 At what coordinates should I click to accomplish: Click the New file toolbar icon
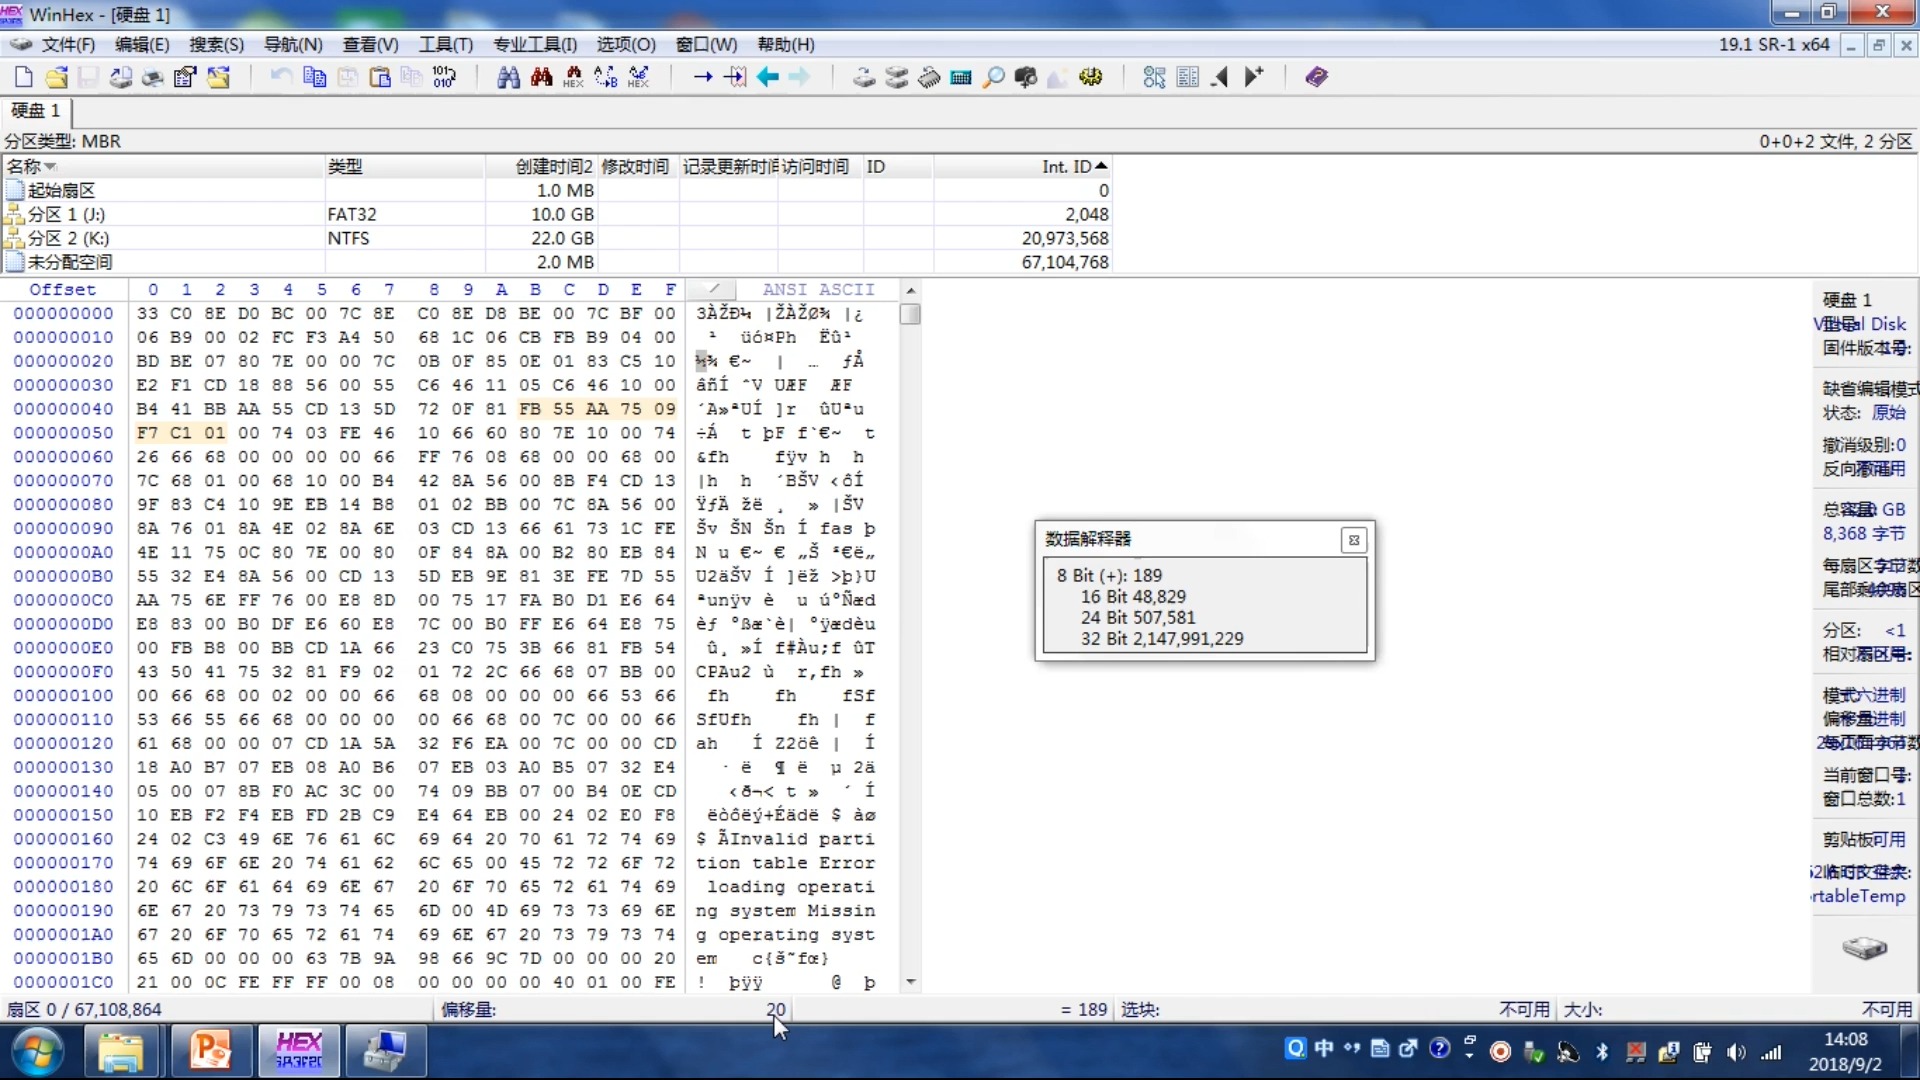(24, 77)
